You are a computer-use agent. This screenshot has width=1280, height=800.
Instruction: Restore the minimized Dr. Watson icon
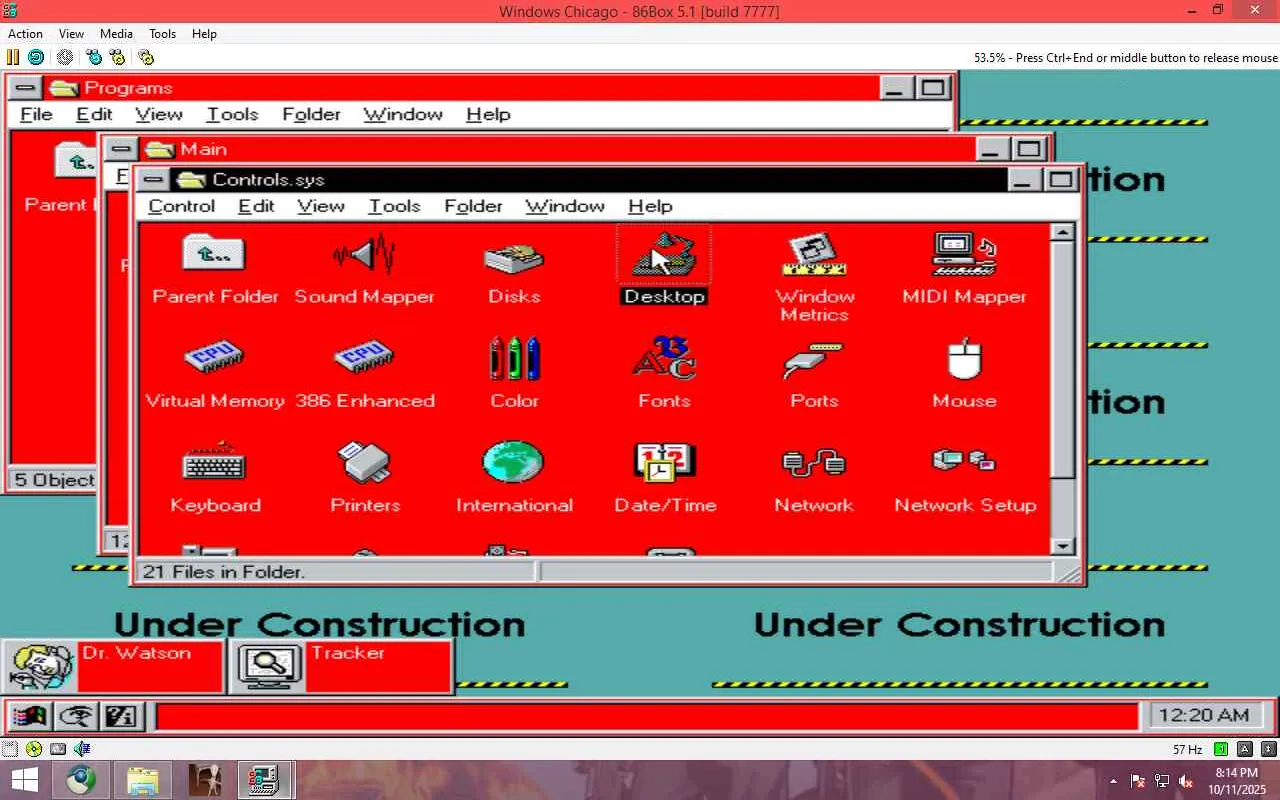(112, 666)
